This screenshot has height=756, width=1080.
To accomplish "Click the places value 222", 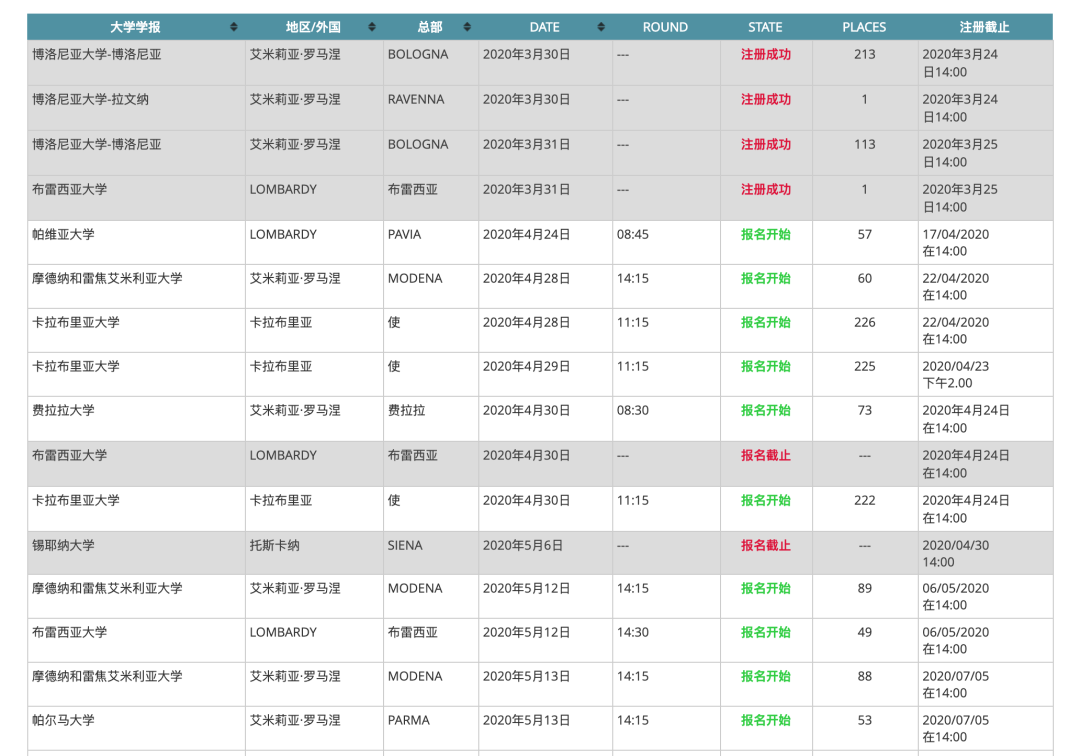I will (864, 501).
